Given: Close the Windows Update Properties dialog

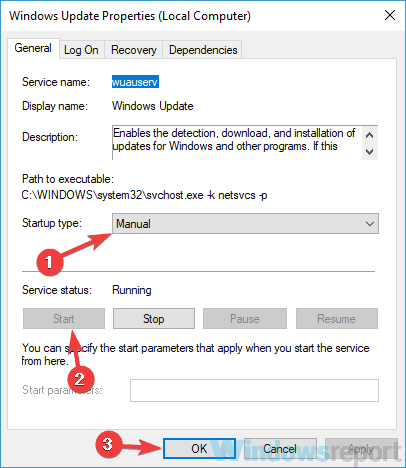Looking at the screenshot, I should tap(390, 15).
